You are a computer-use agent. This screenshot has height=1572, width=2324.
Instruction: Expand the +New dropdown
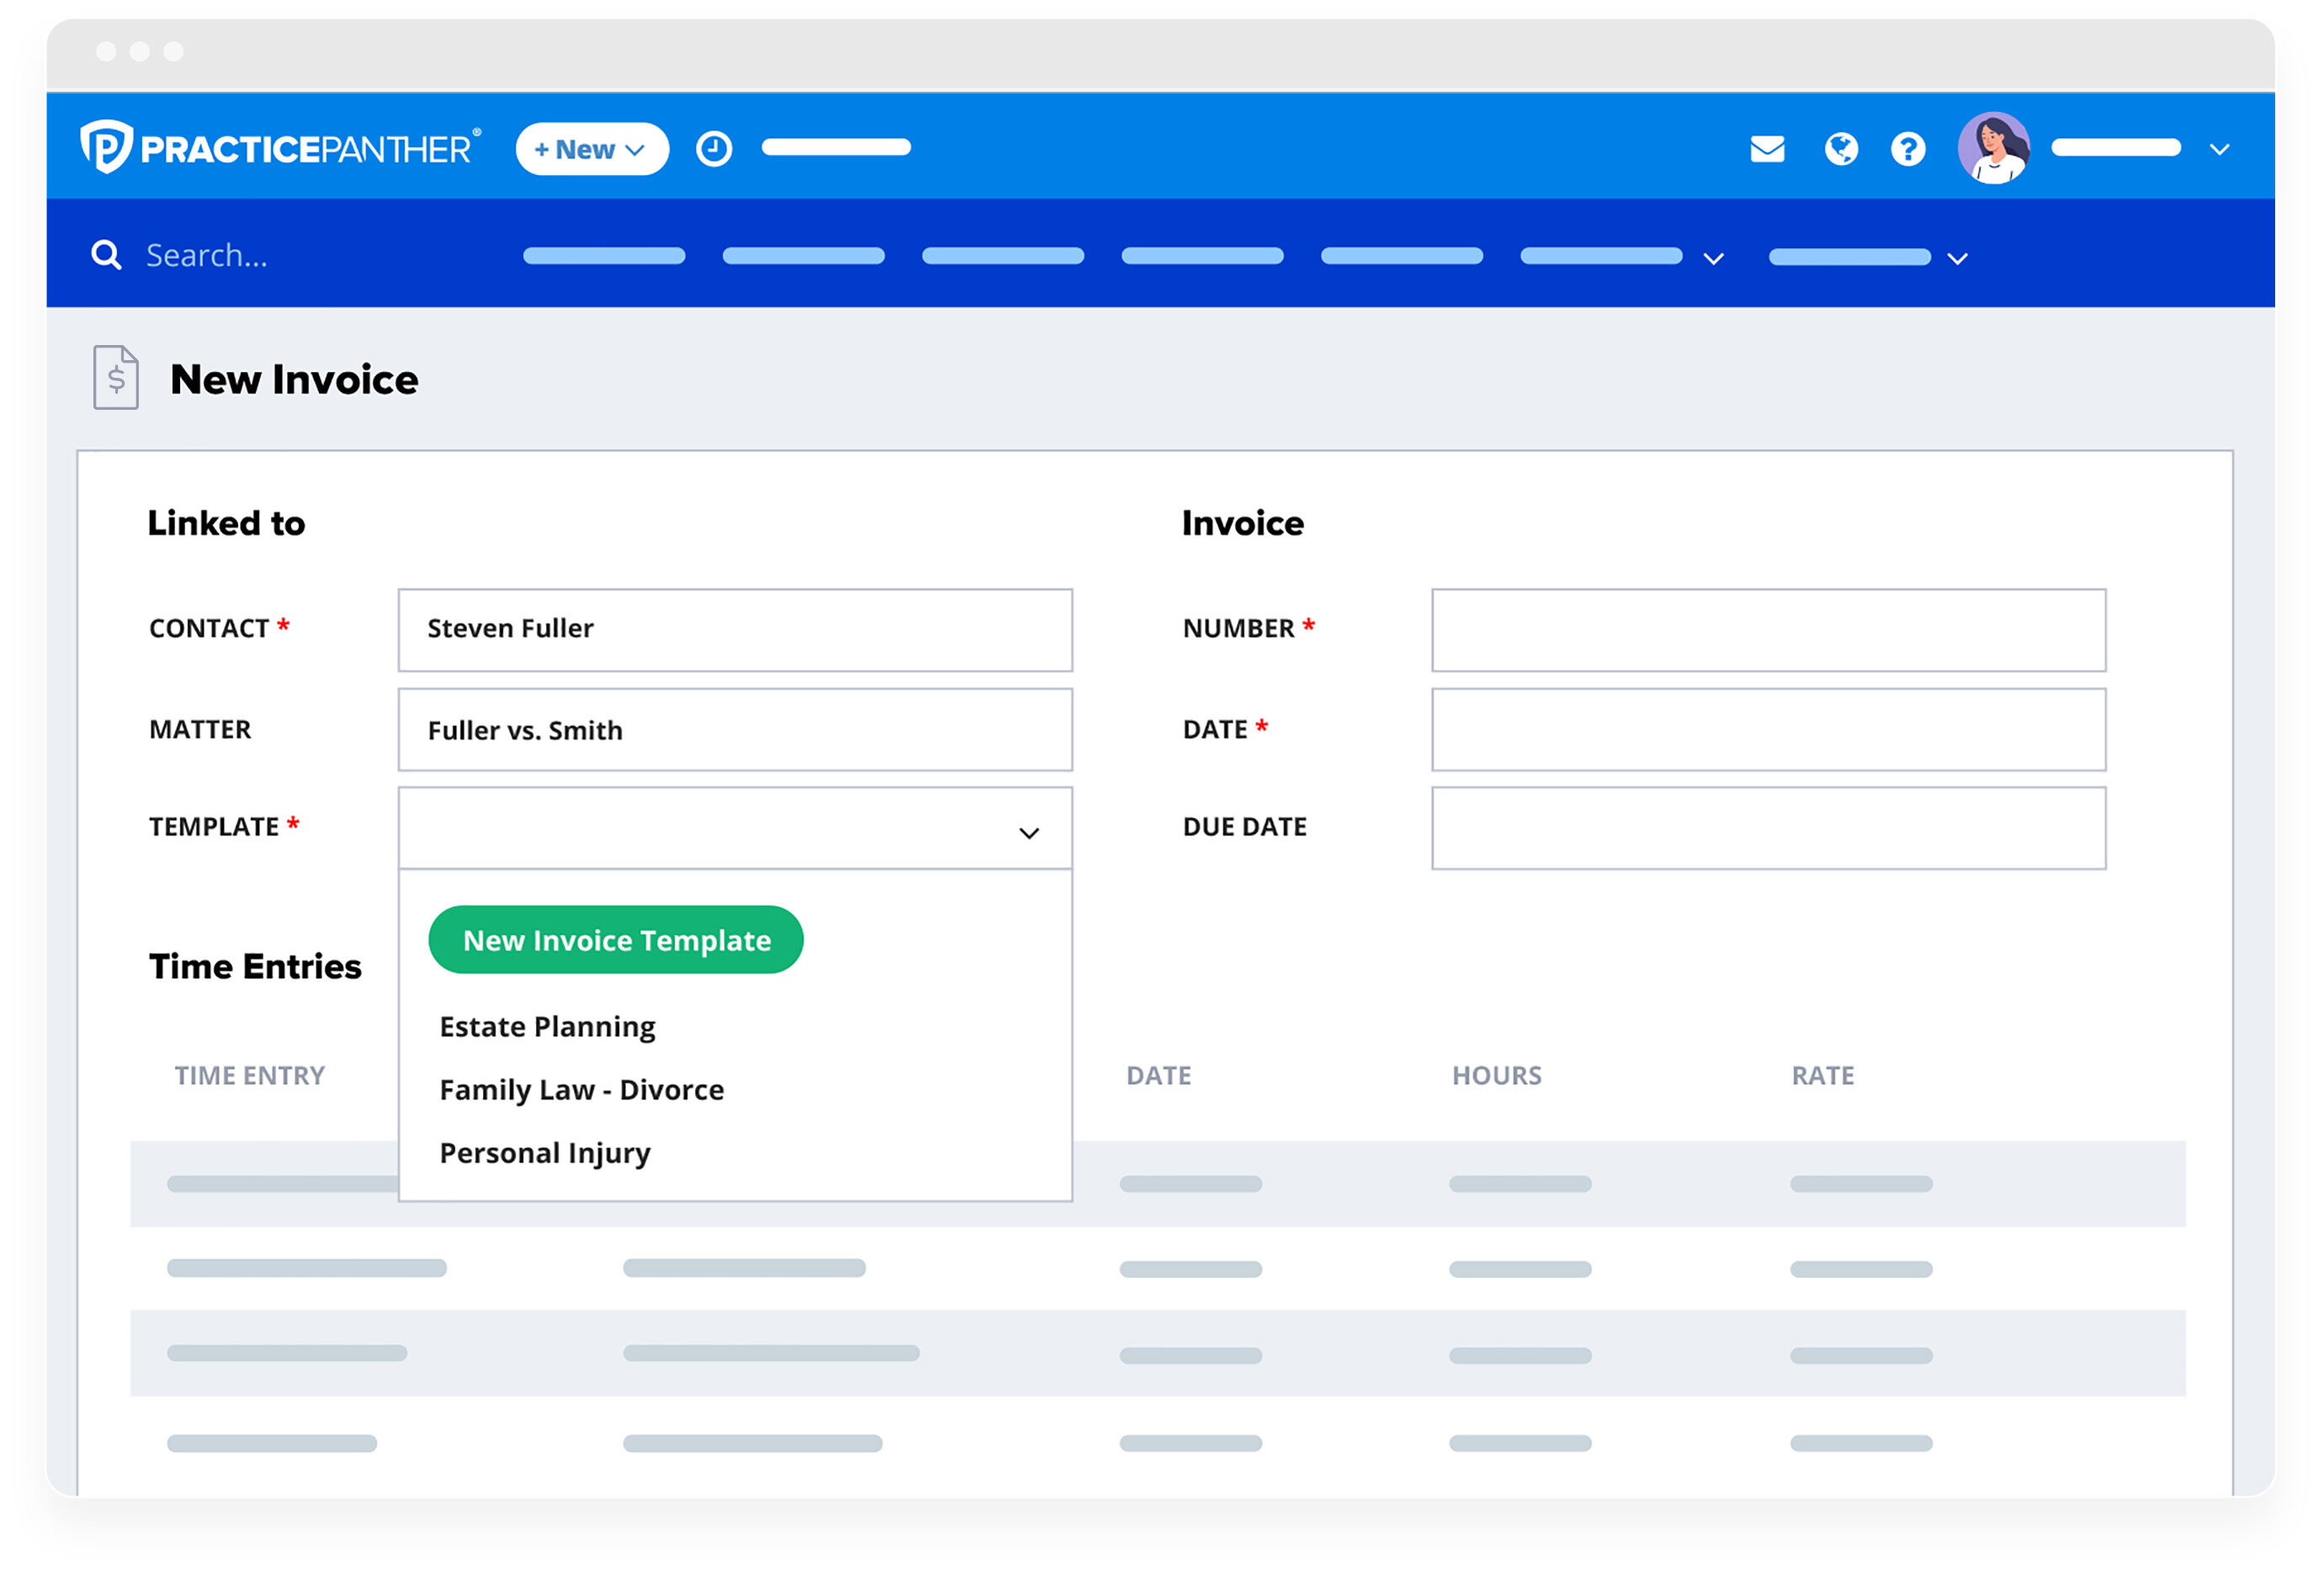point(591,148)
